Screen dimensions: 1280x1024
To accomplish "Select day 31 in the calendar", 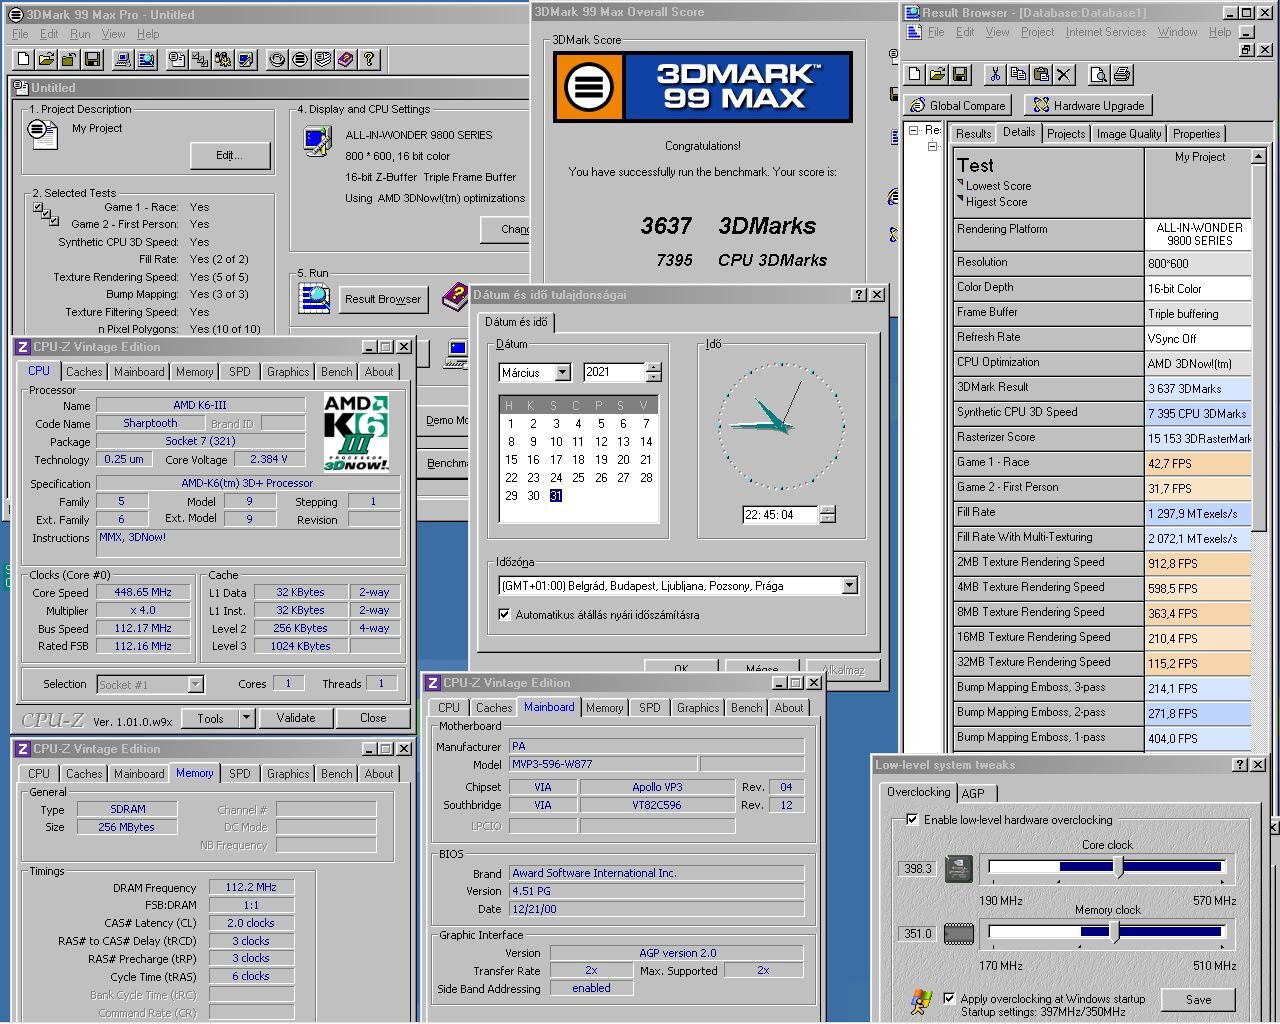I will click(555, 495).
